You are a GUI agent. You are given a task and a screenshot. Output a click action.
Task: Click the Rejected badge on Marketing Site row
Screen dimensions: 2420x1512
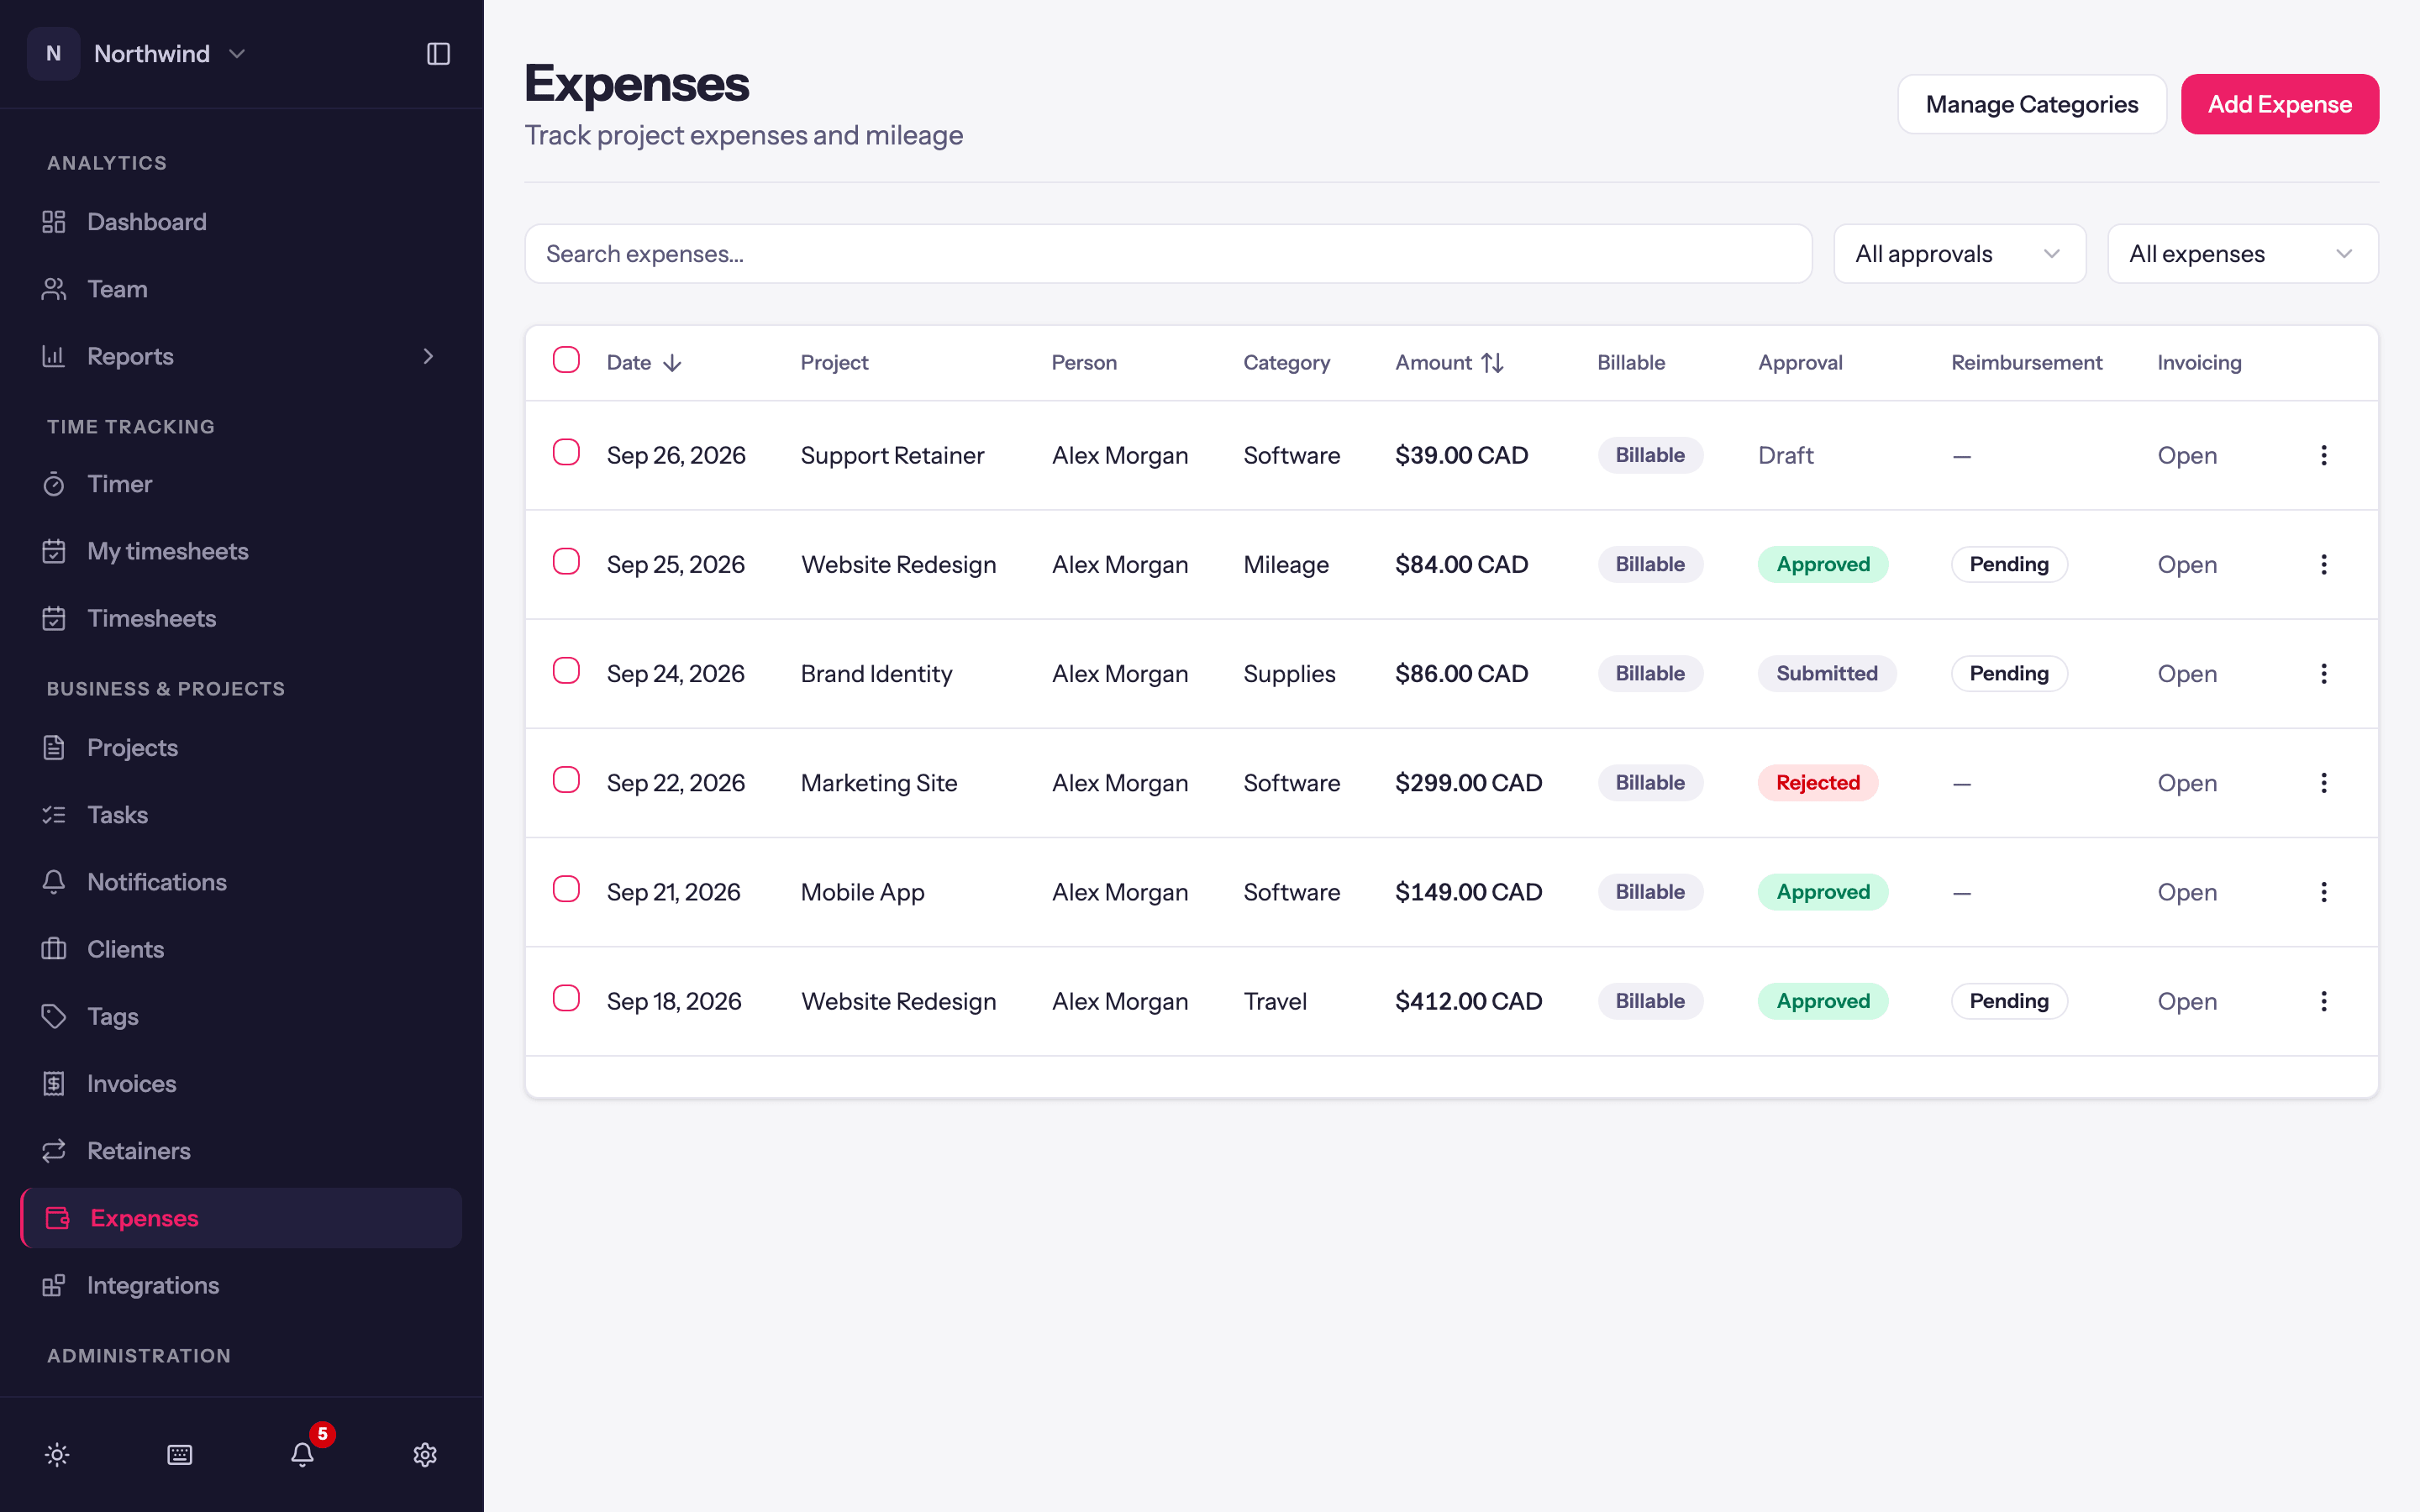pos(1818,783)
